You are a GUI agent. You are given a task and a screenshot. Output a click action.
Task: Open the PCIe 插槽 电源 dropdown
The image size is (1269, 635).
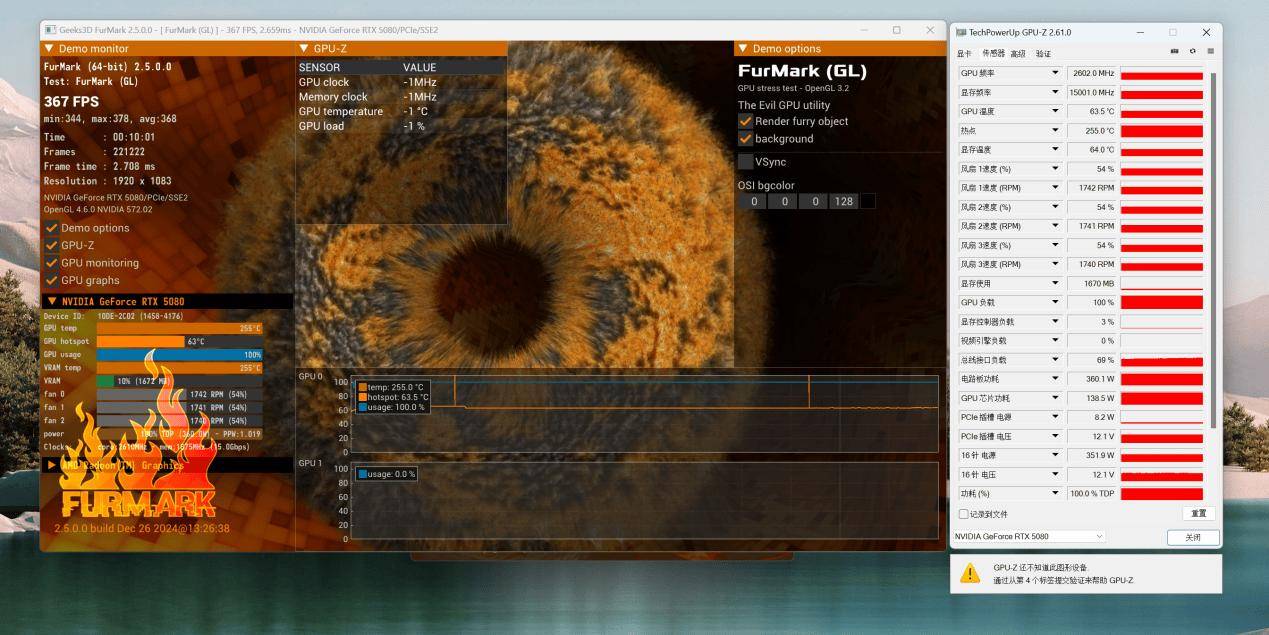(1055, 417)
